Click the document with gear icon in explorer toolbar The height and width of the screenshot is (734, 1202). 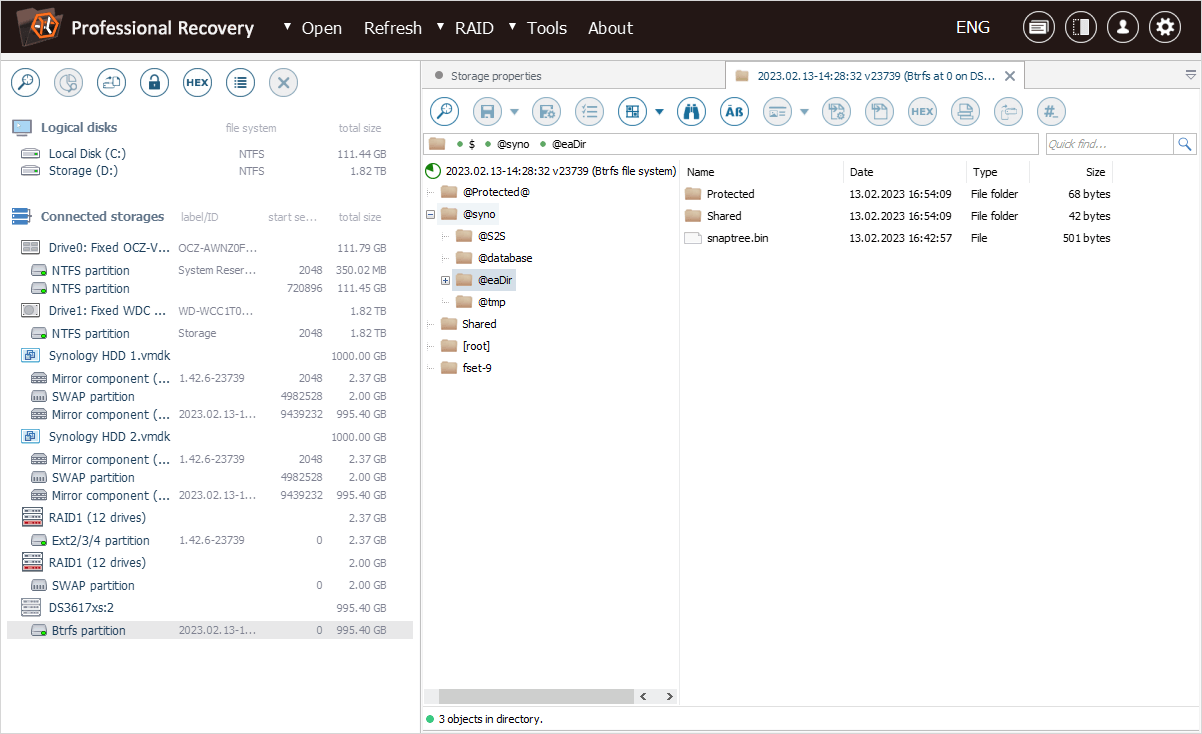click(x=836, y=112)
